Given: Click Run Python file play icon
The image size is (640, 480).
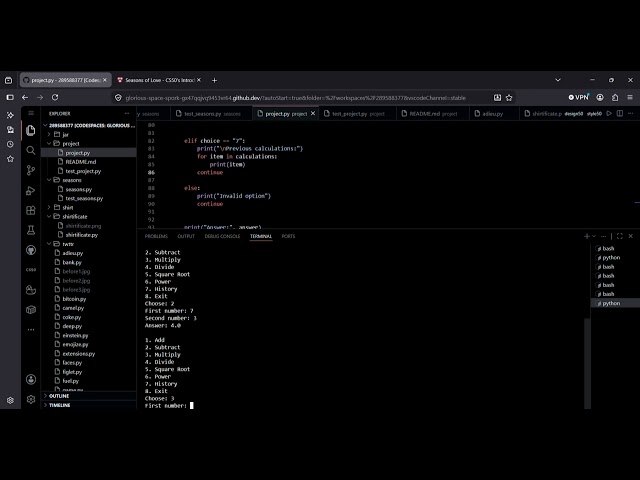Looking at the screenshot, I should (x=609, y=113).
